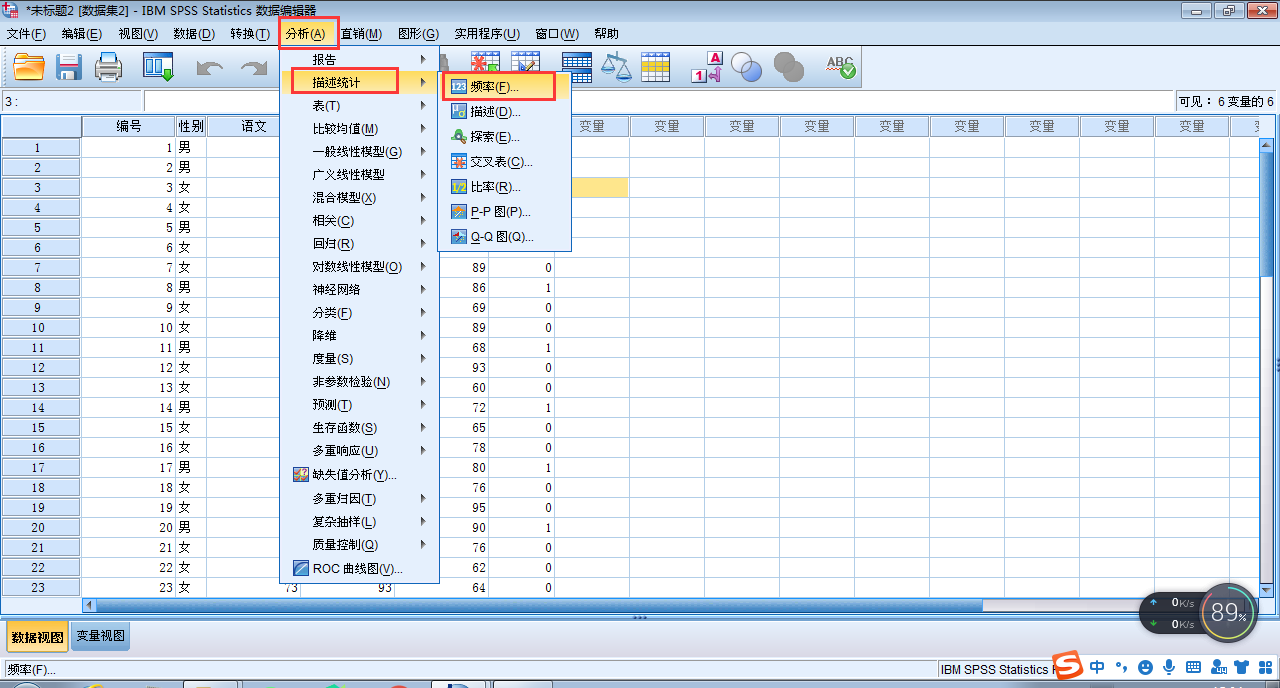Click the Print toolbar icon
Viewport: 1280px width, 688px height.
click(x=108, y=68)
